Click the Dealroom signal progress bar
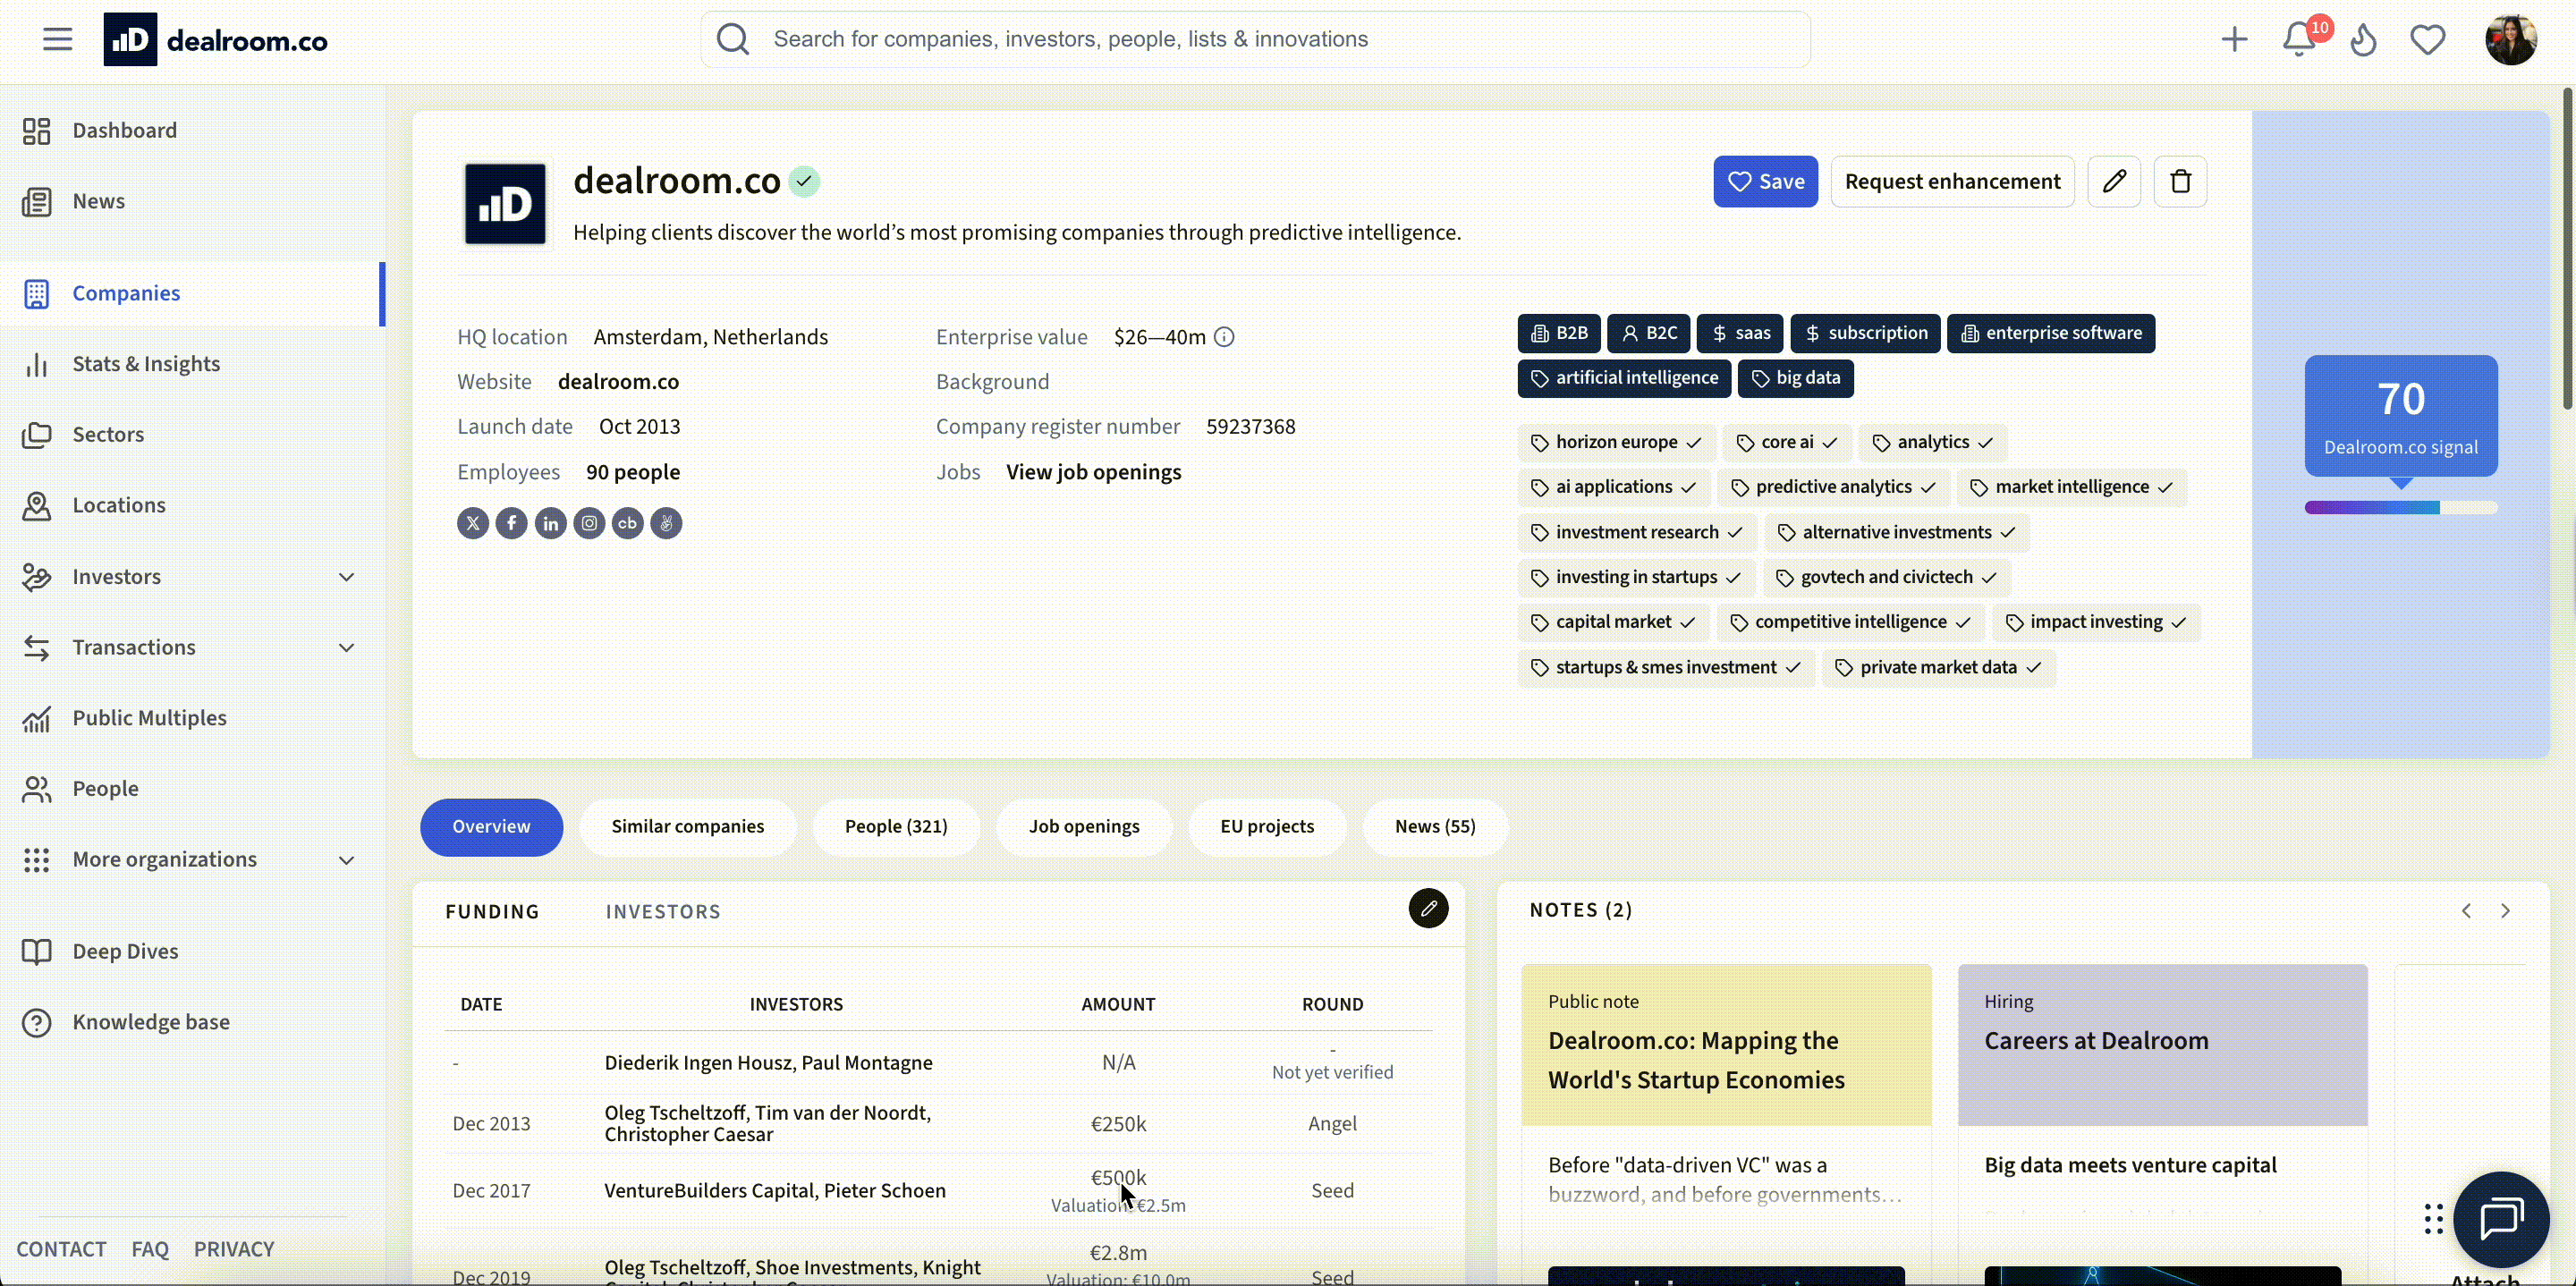 point(2400,507)
